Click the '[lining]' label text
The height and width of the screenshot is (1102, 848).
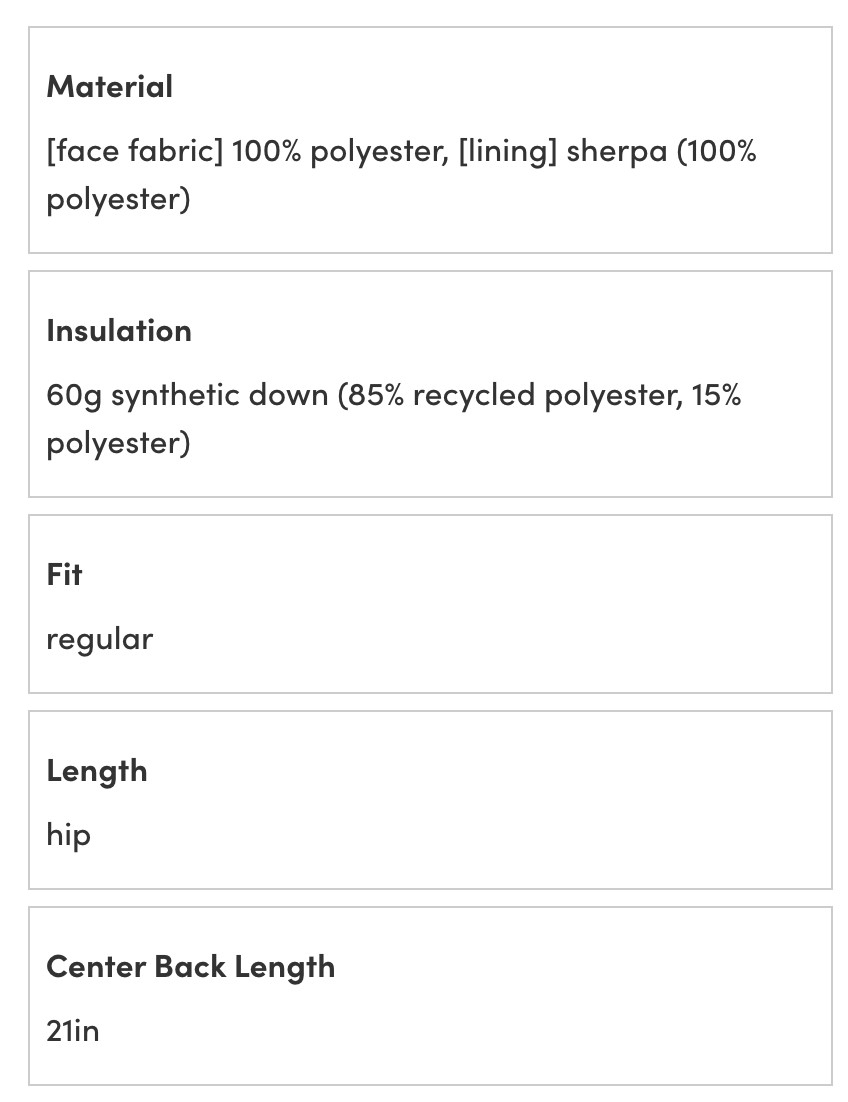pyautogui.click(x=507, y=152)
